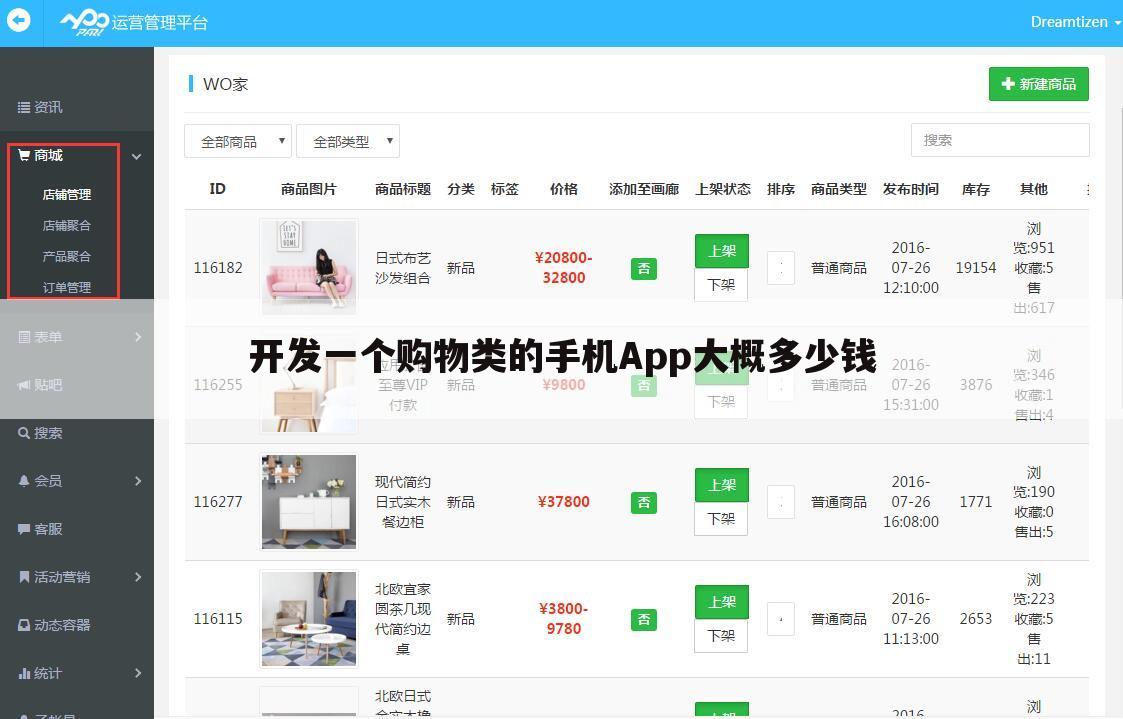Click 上架 for product 116115
Viewport: 1123px width, 719px height.
[x=721, y=602]
